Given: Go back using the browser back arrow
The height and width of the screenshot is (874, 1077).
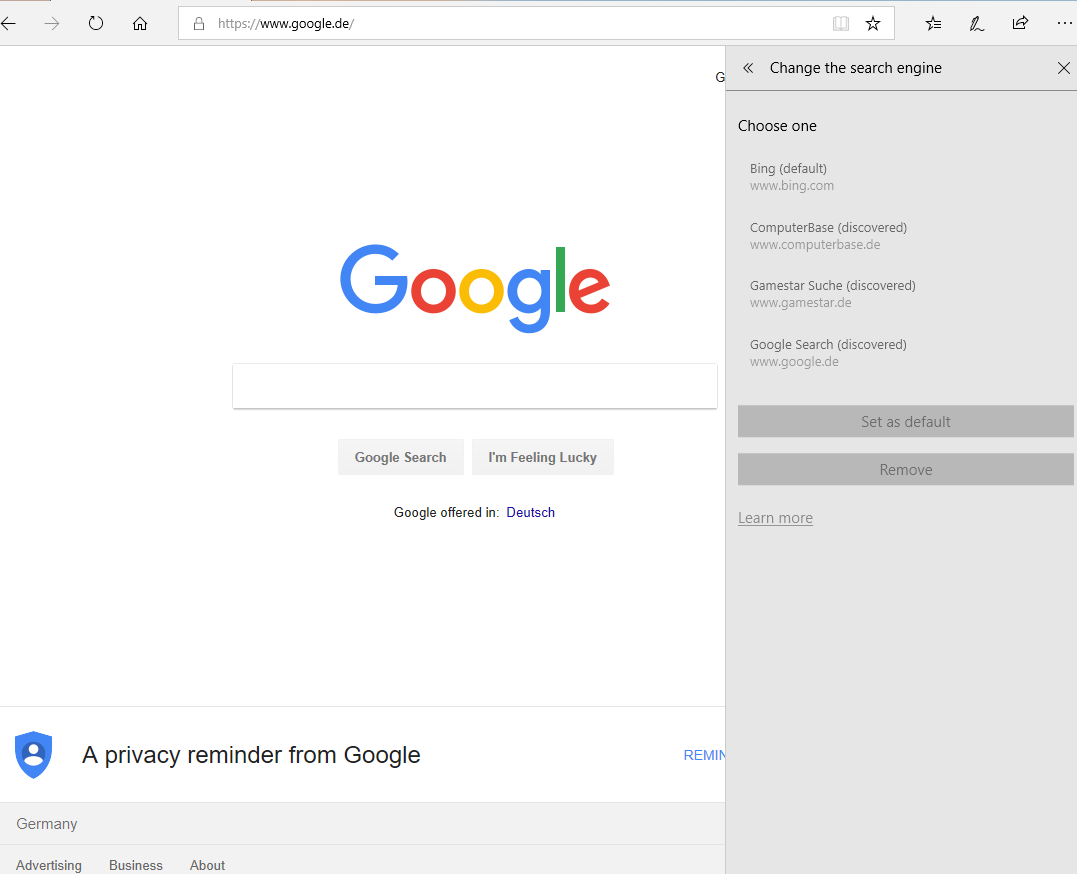Looking at the screenshot, I should tap(8, 23).
